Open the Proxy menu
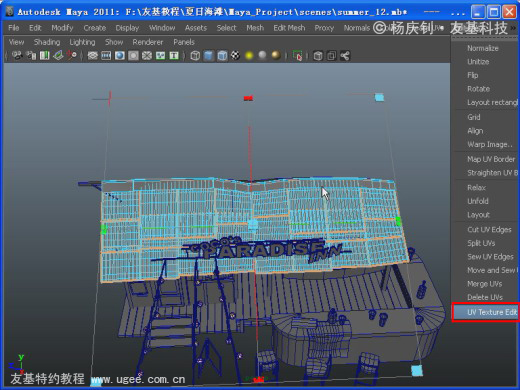 click(x=324, y=28)
